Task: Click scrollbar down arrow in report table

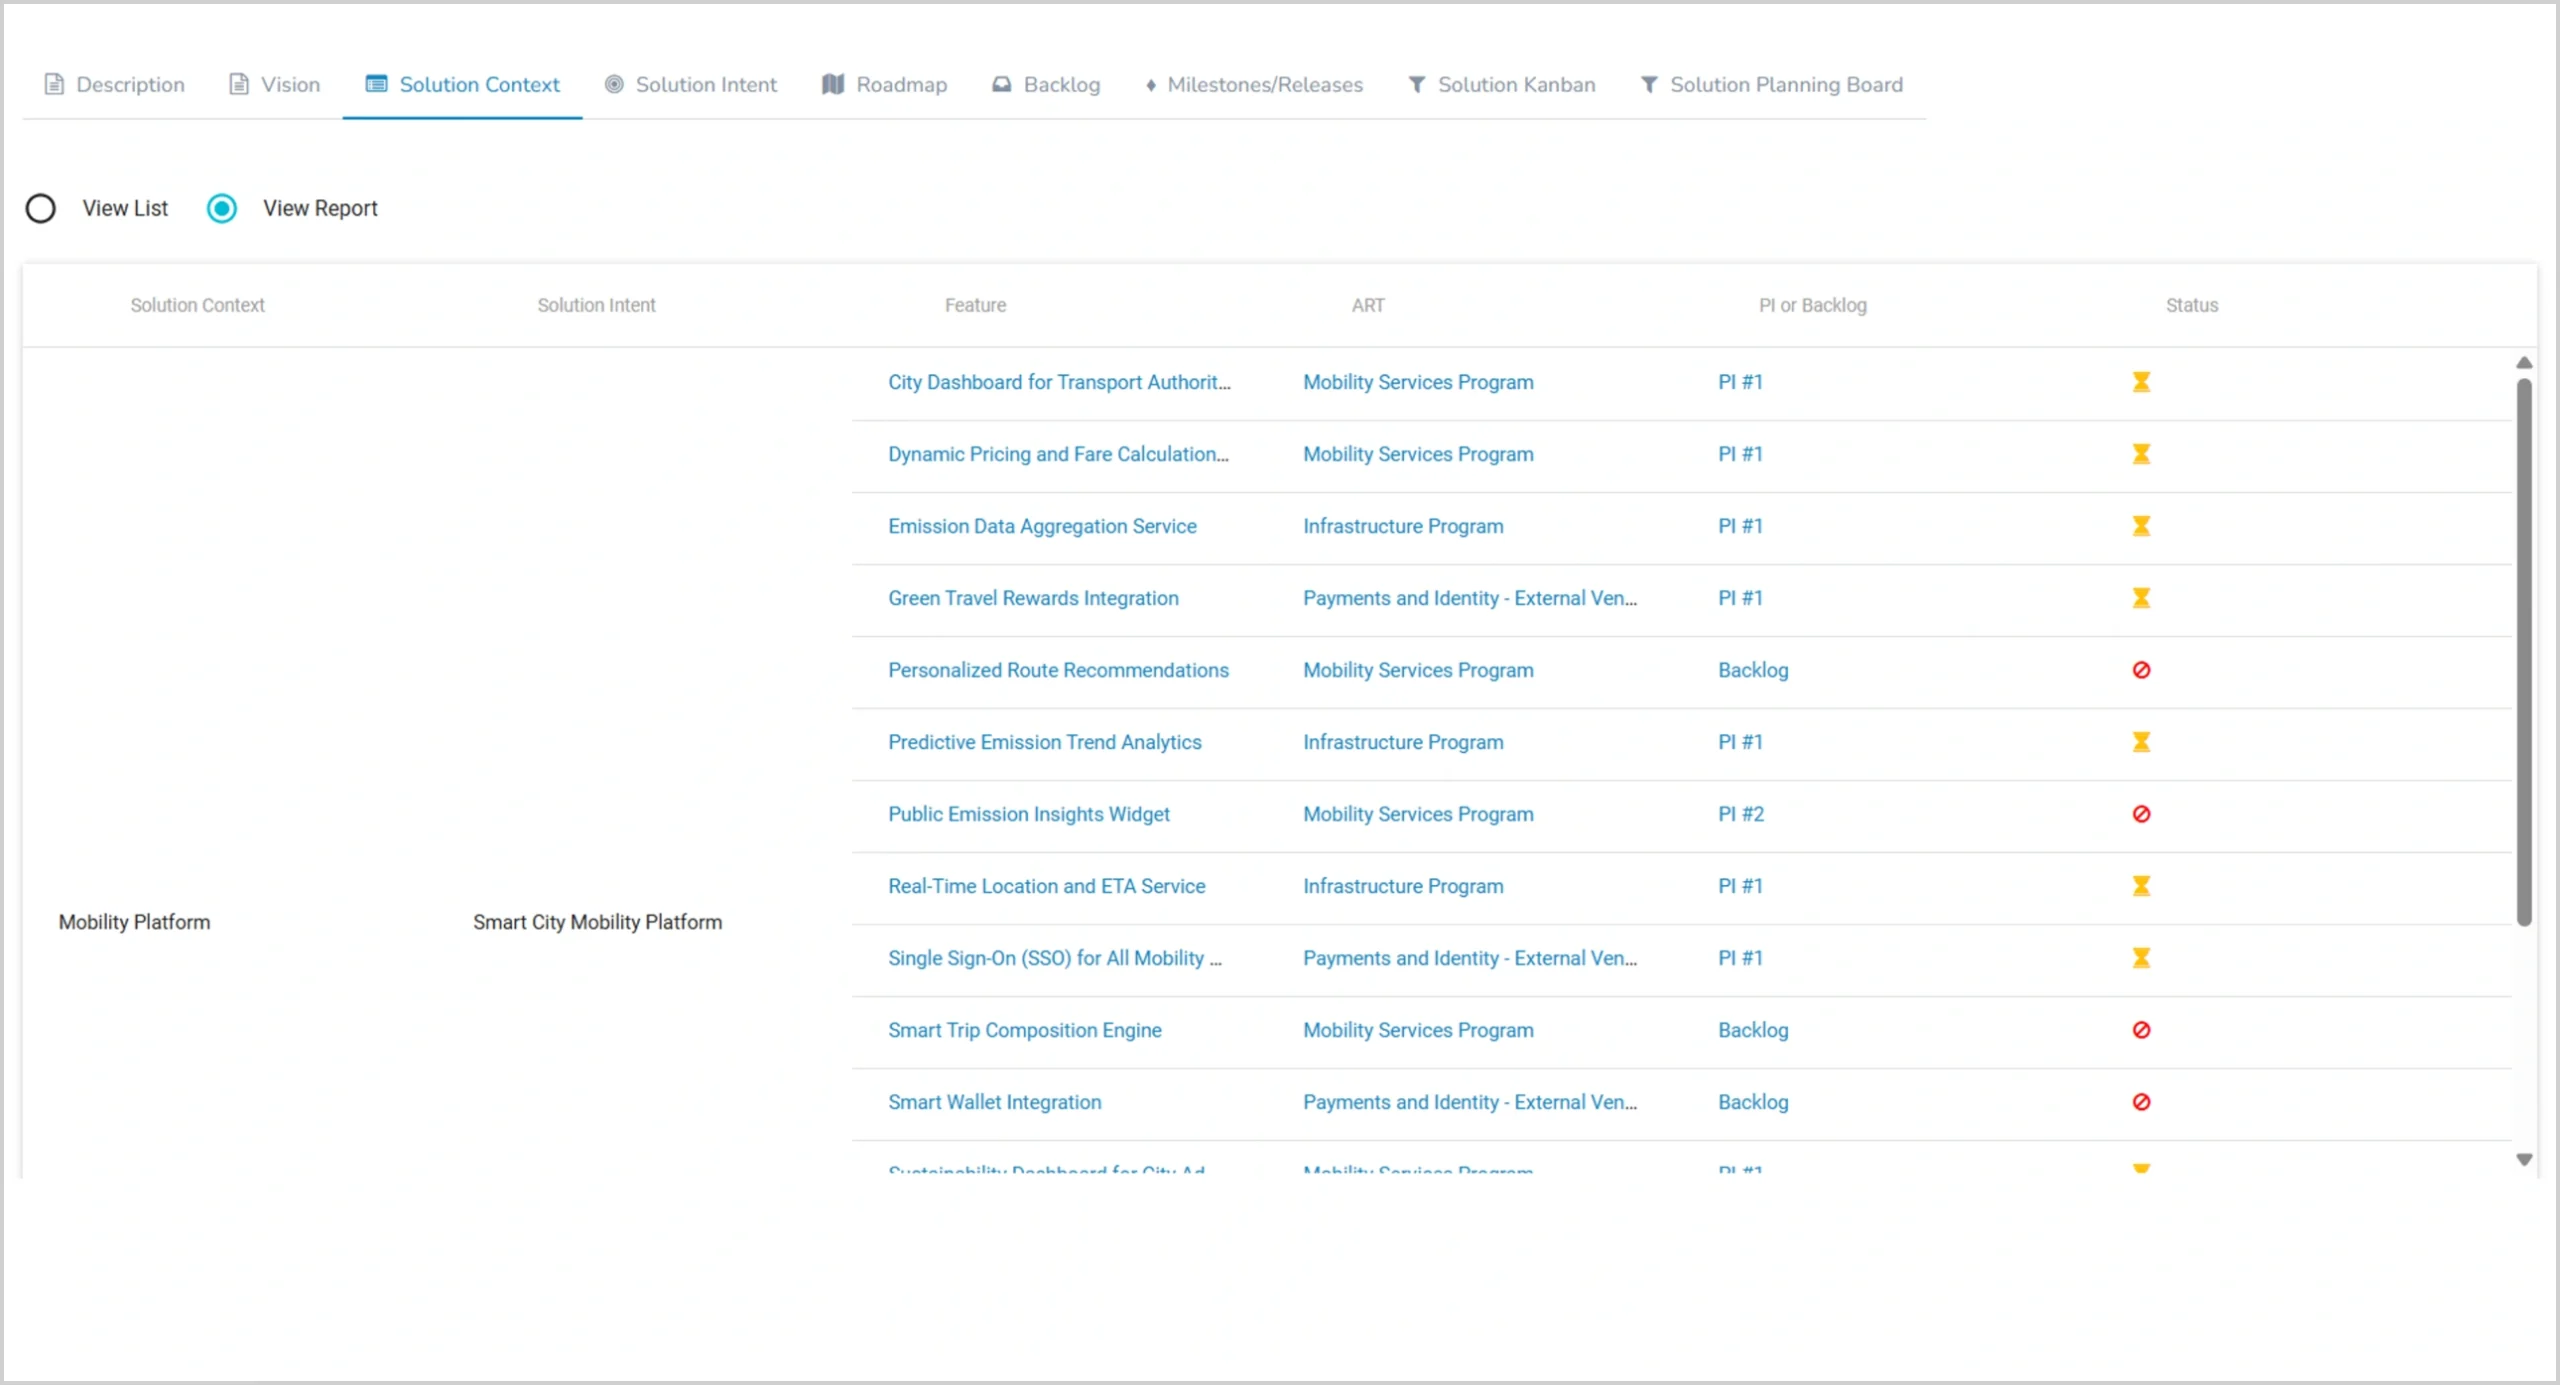Action: pos(2524,1160)
